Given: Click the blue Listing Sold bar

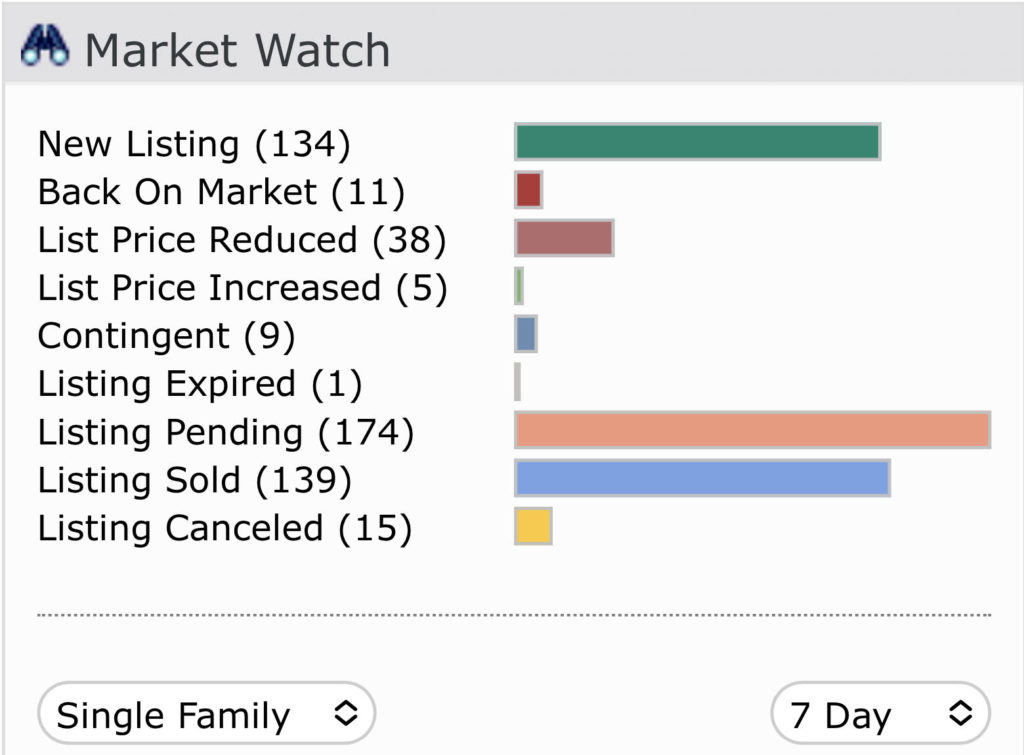Looking at the screenshot, I should (702, 478).
